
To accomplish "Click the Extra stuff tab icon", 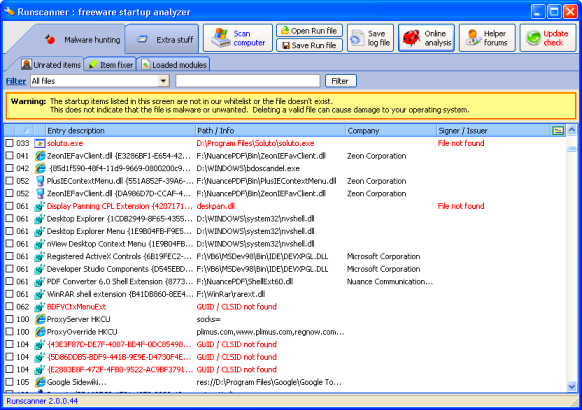I will [x=143, y=39].
